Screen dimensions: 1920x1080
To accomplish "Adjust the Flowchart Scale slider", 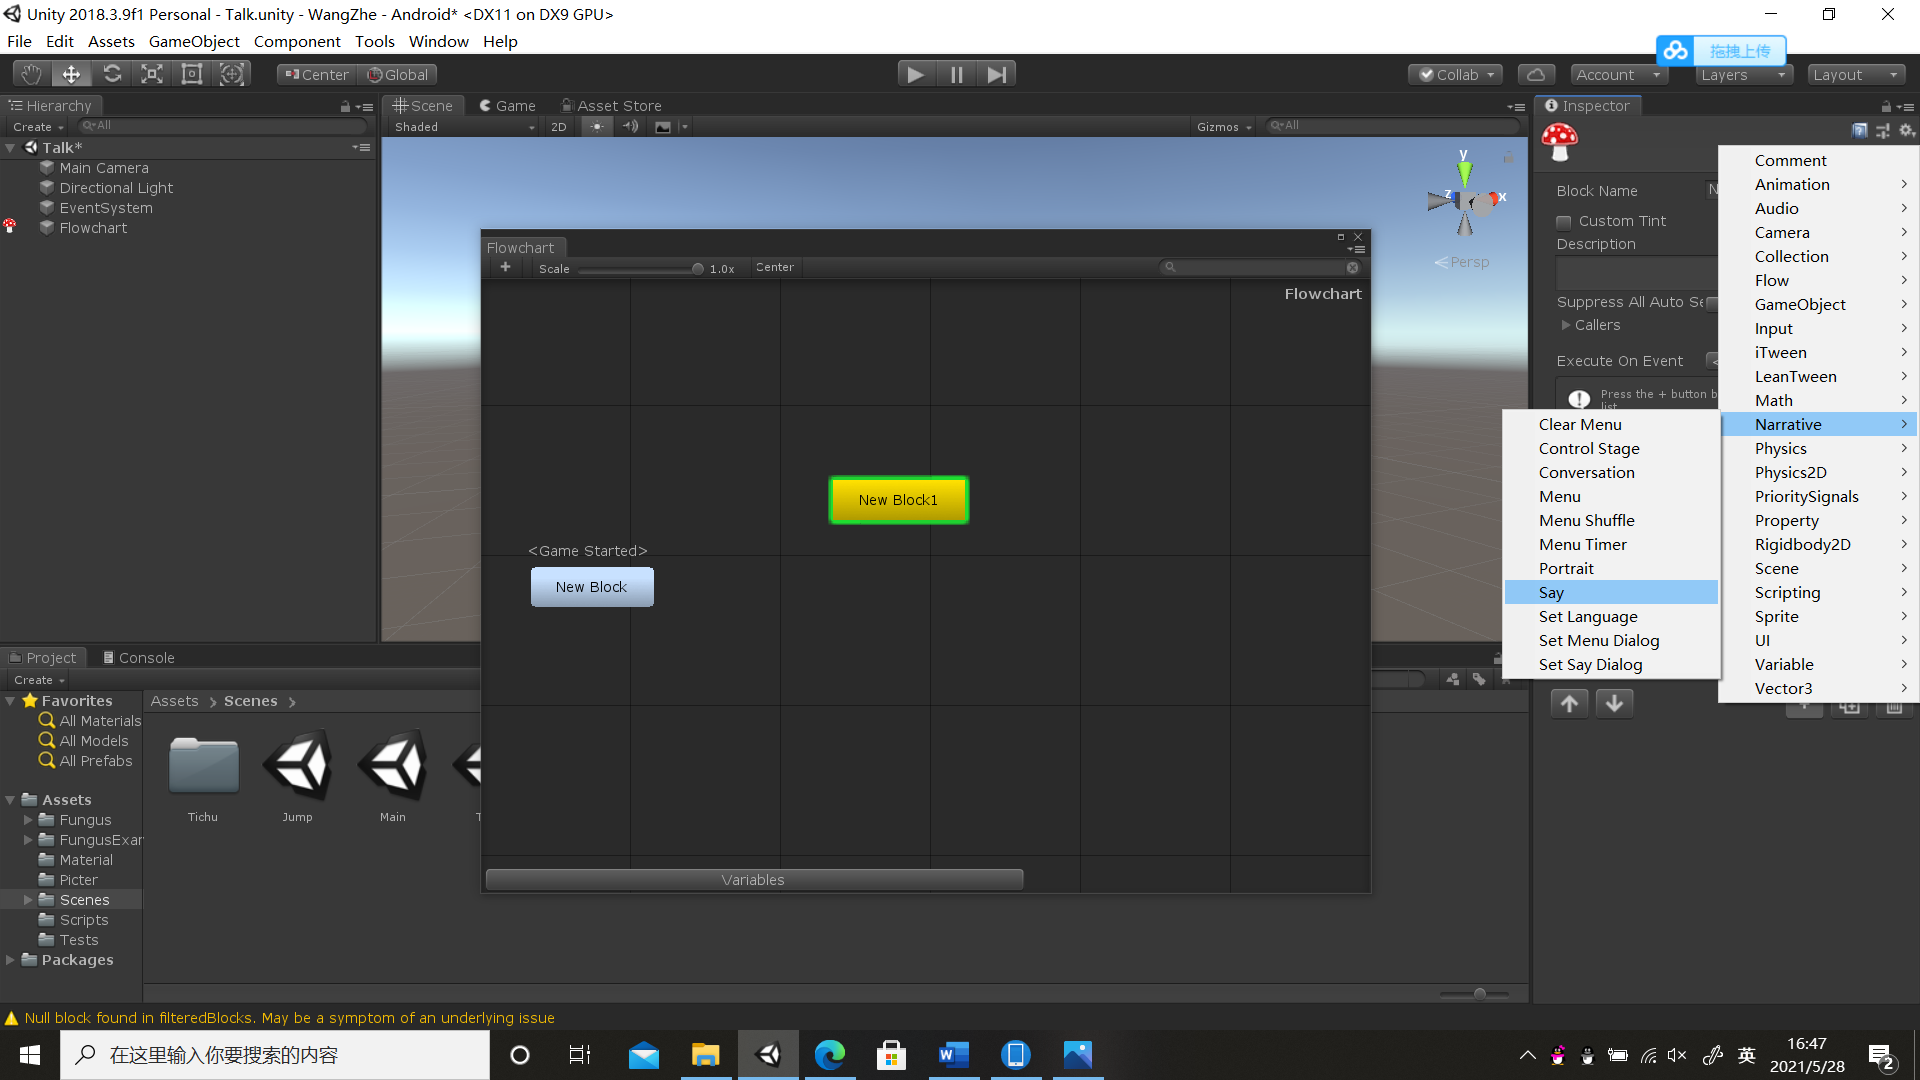I will [x=698, y=268].
